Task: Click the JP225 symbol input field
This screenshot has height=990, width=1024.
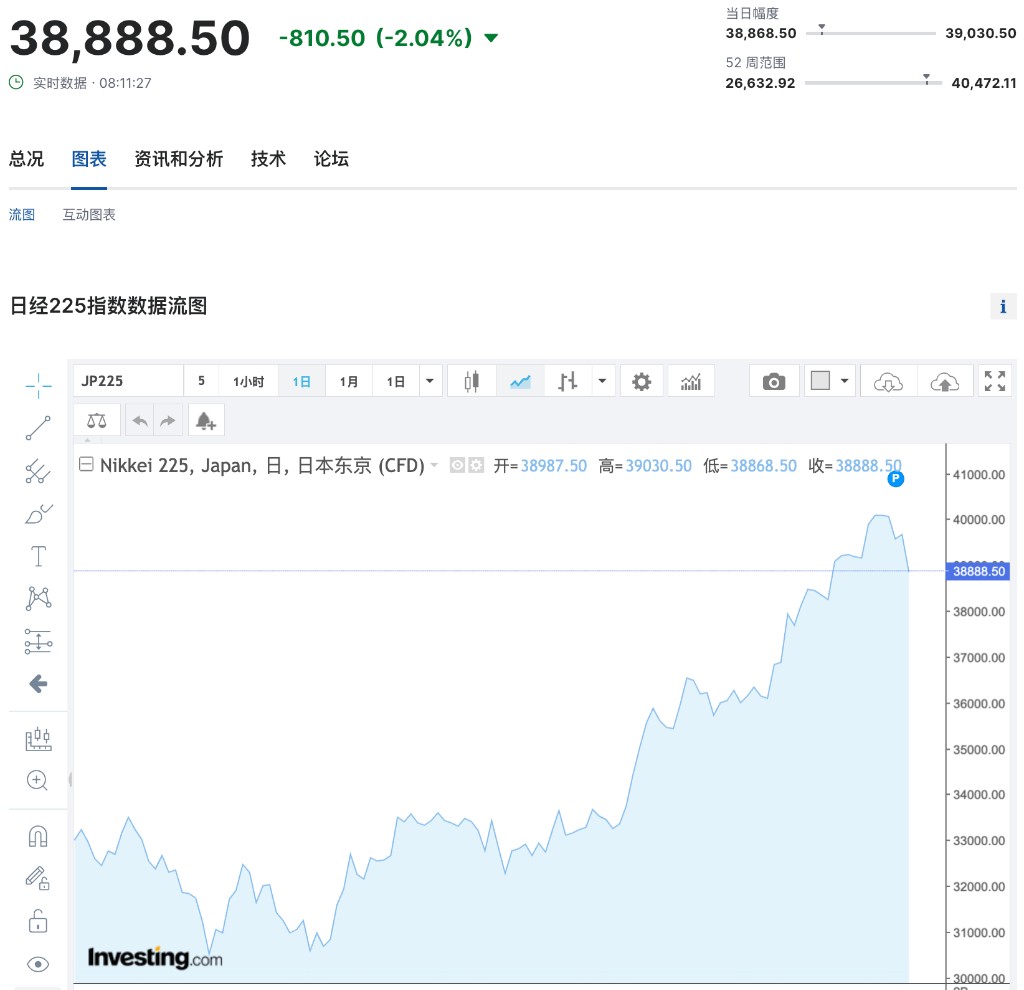Action: 128,381
